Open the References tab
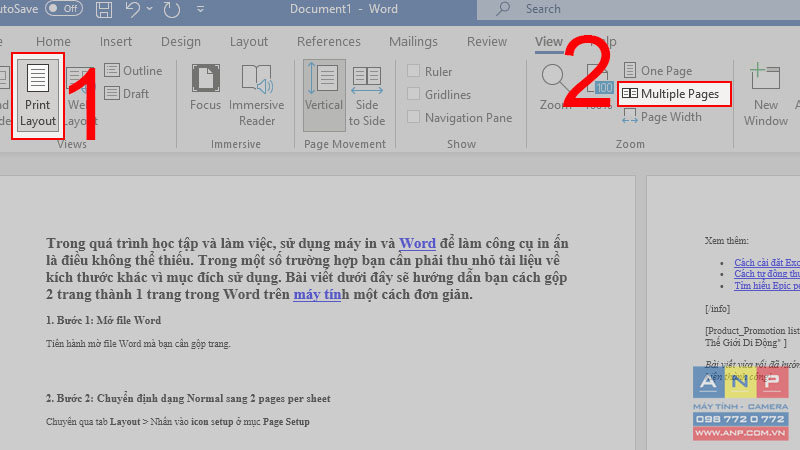 pyautogui.click(x=329, y=41)
